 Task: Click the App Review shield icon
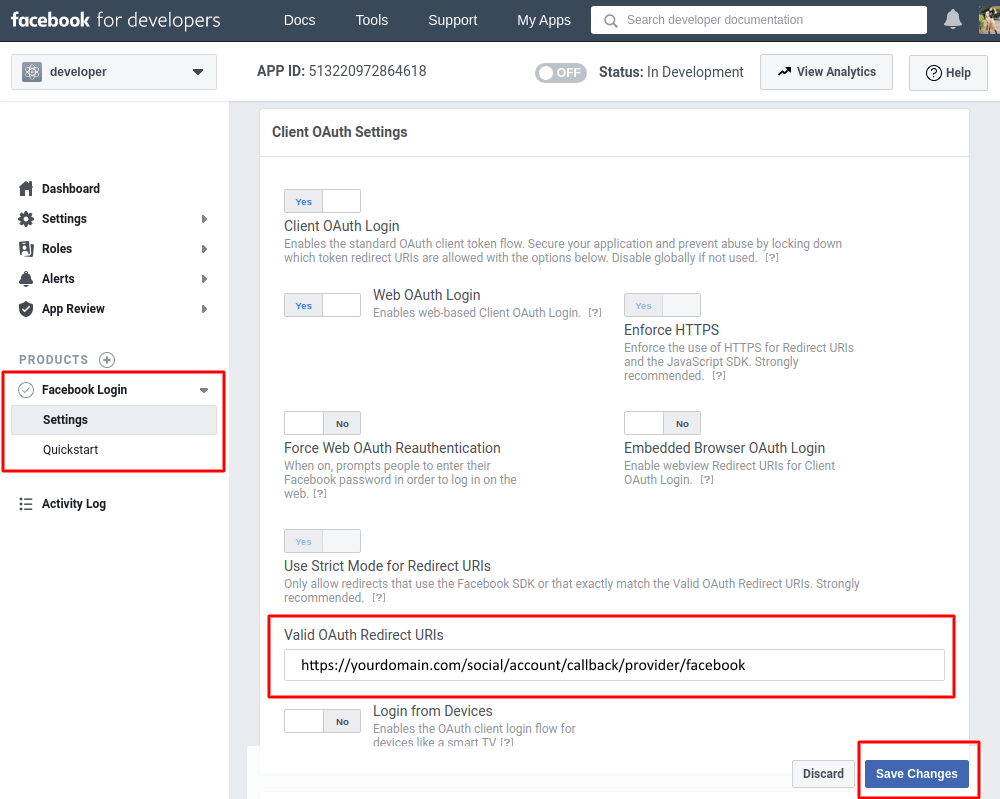coord(26,309)
